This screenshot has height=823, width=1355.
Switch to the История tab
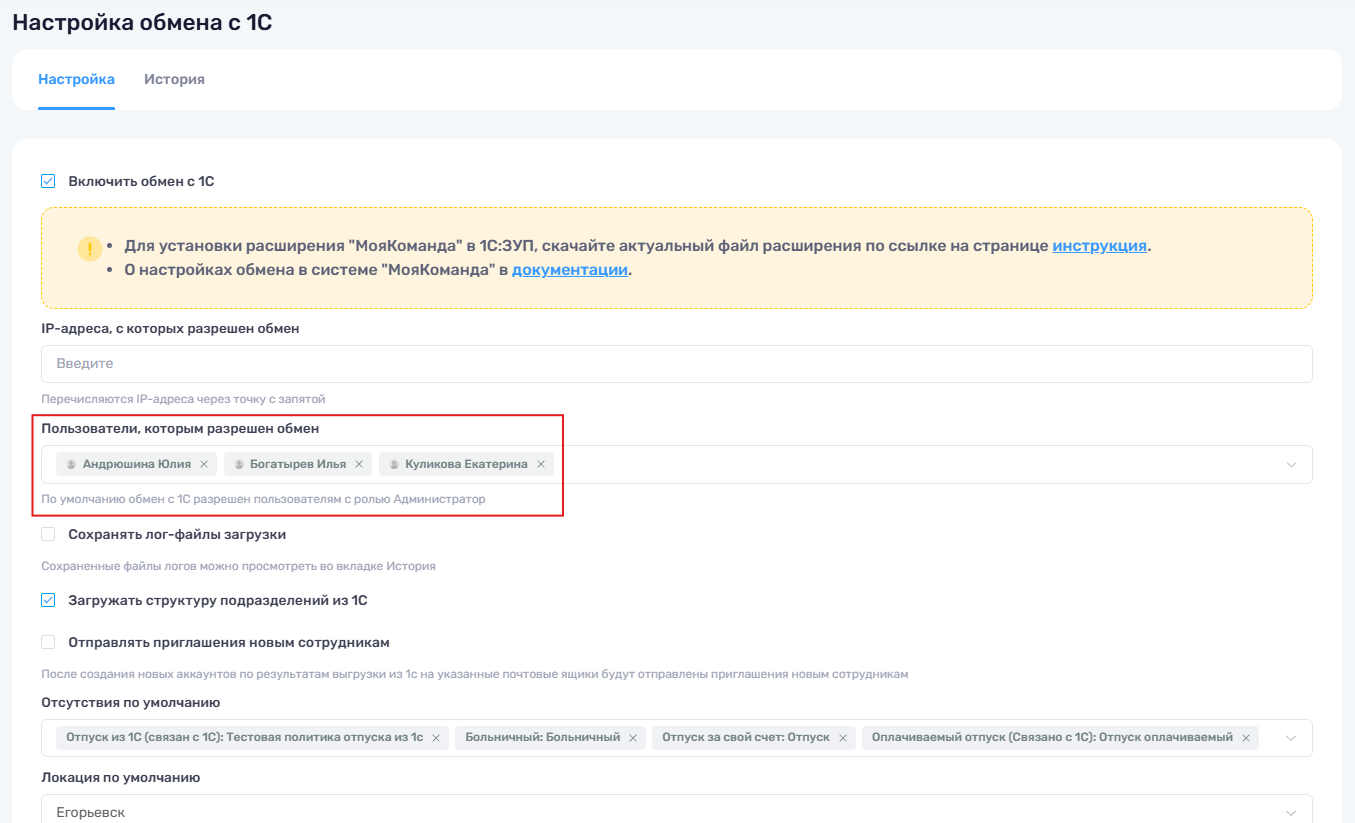[174, 79]
